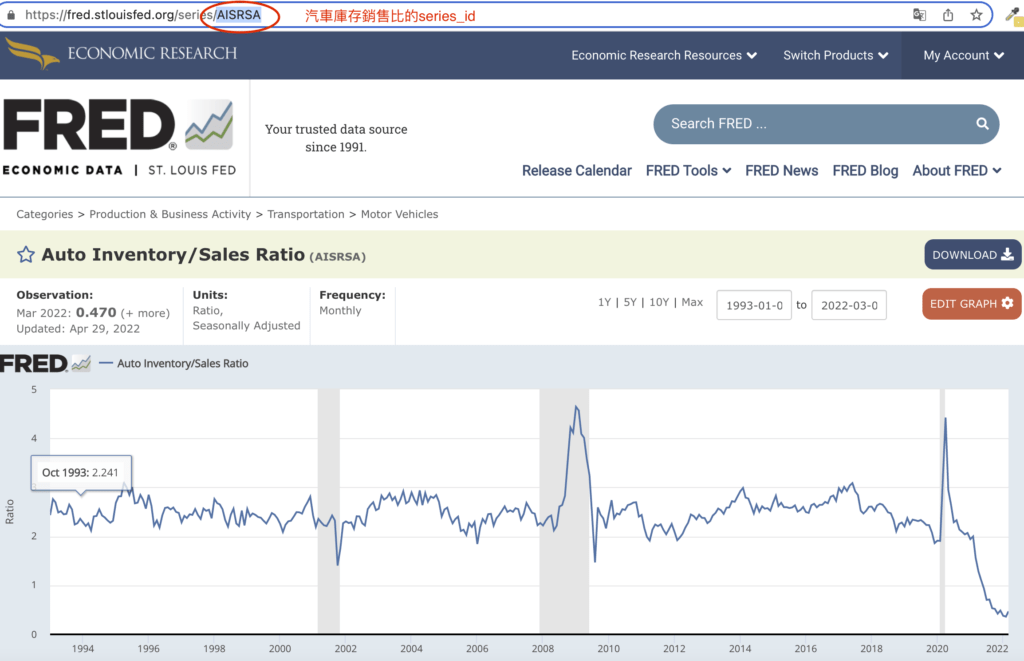Favorite the series with the star beside title
This screenshot has height=661, width=1024.
(26, 255)
